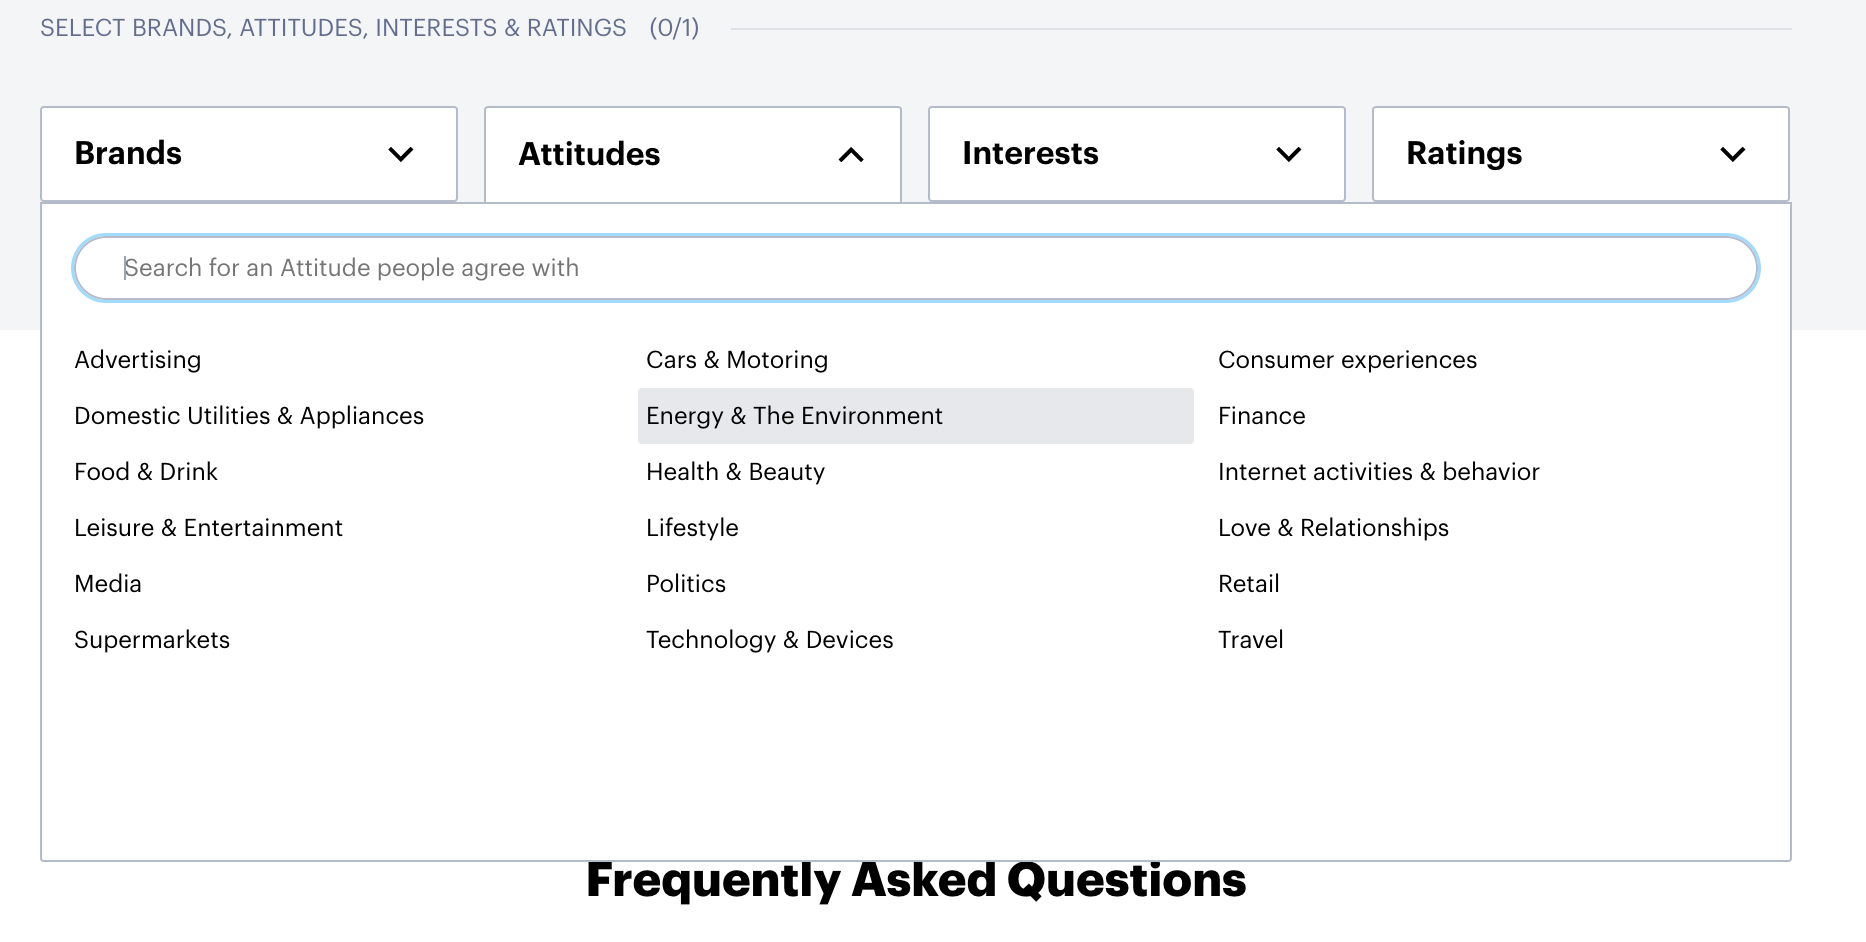The height and width of the screenshot is (942, 1866).
Task: Select the Media category
Action: pos(108,584)
